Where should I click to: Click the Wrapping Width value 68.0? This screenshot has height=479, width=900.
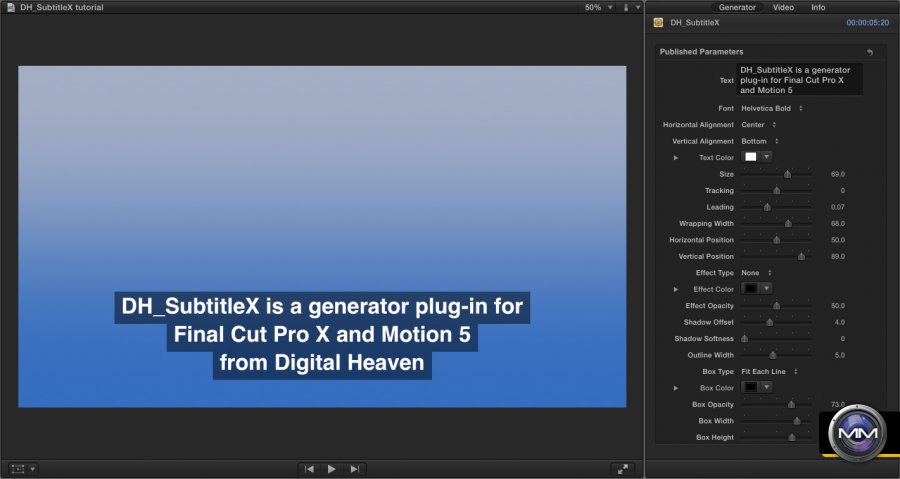[837, 224]
